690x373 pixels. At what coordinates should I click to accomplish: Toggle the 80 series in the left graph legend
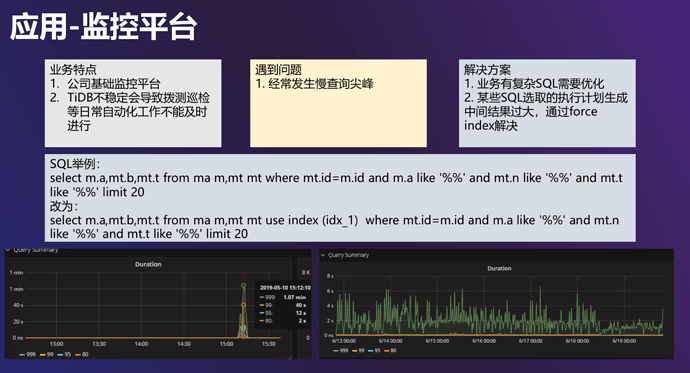(x=82, y=355)
